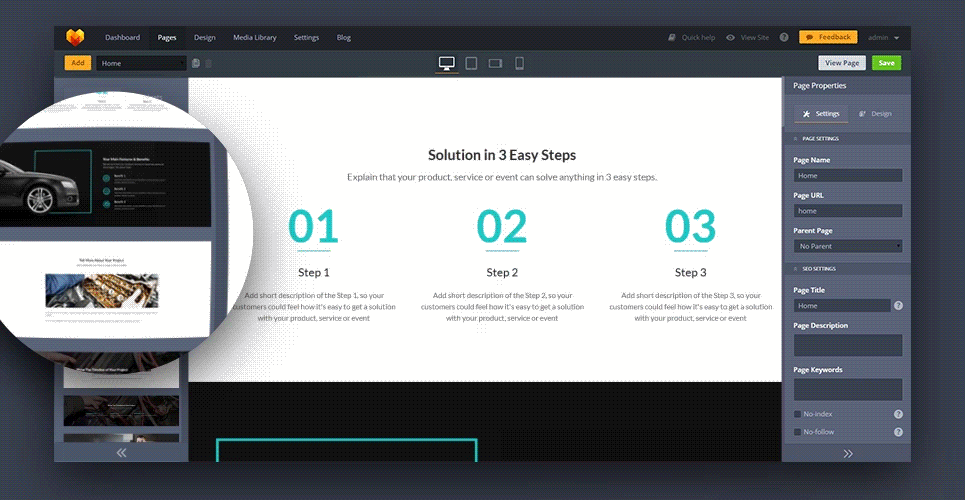Screen dimensions: 965x500
Task: Click View Site link text
Action: click(755, 38)
